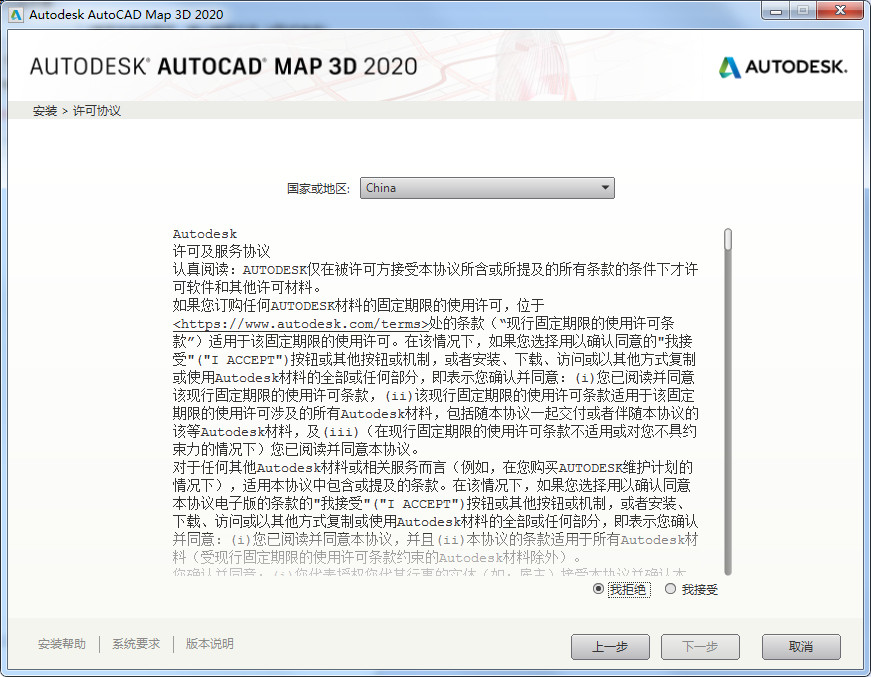The height and width of the screenshot is (677, 871).
Task: Click the 许可及服务协议 heading in the agreement
Action: (222, 252)
